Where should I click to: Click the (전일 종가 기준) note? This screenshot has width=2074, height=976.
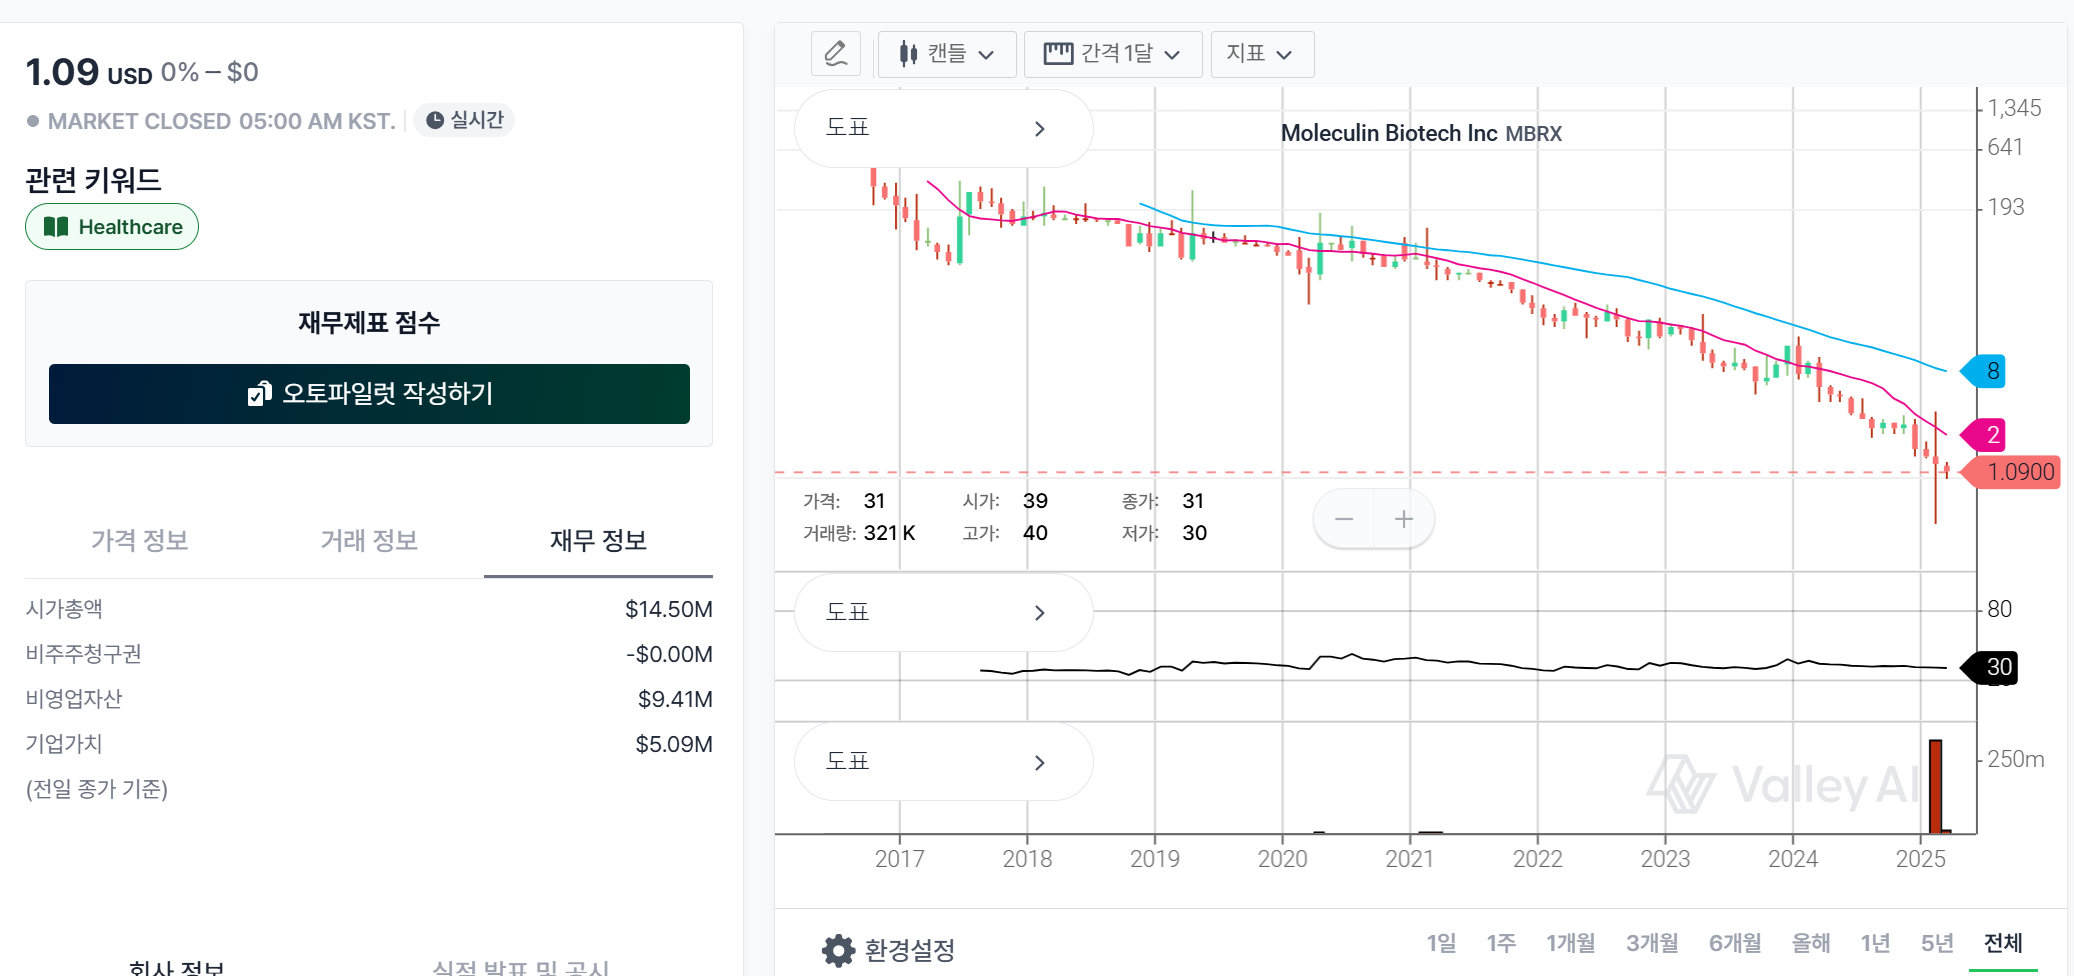click(x=97, y=789)
